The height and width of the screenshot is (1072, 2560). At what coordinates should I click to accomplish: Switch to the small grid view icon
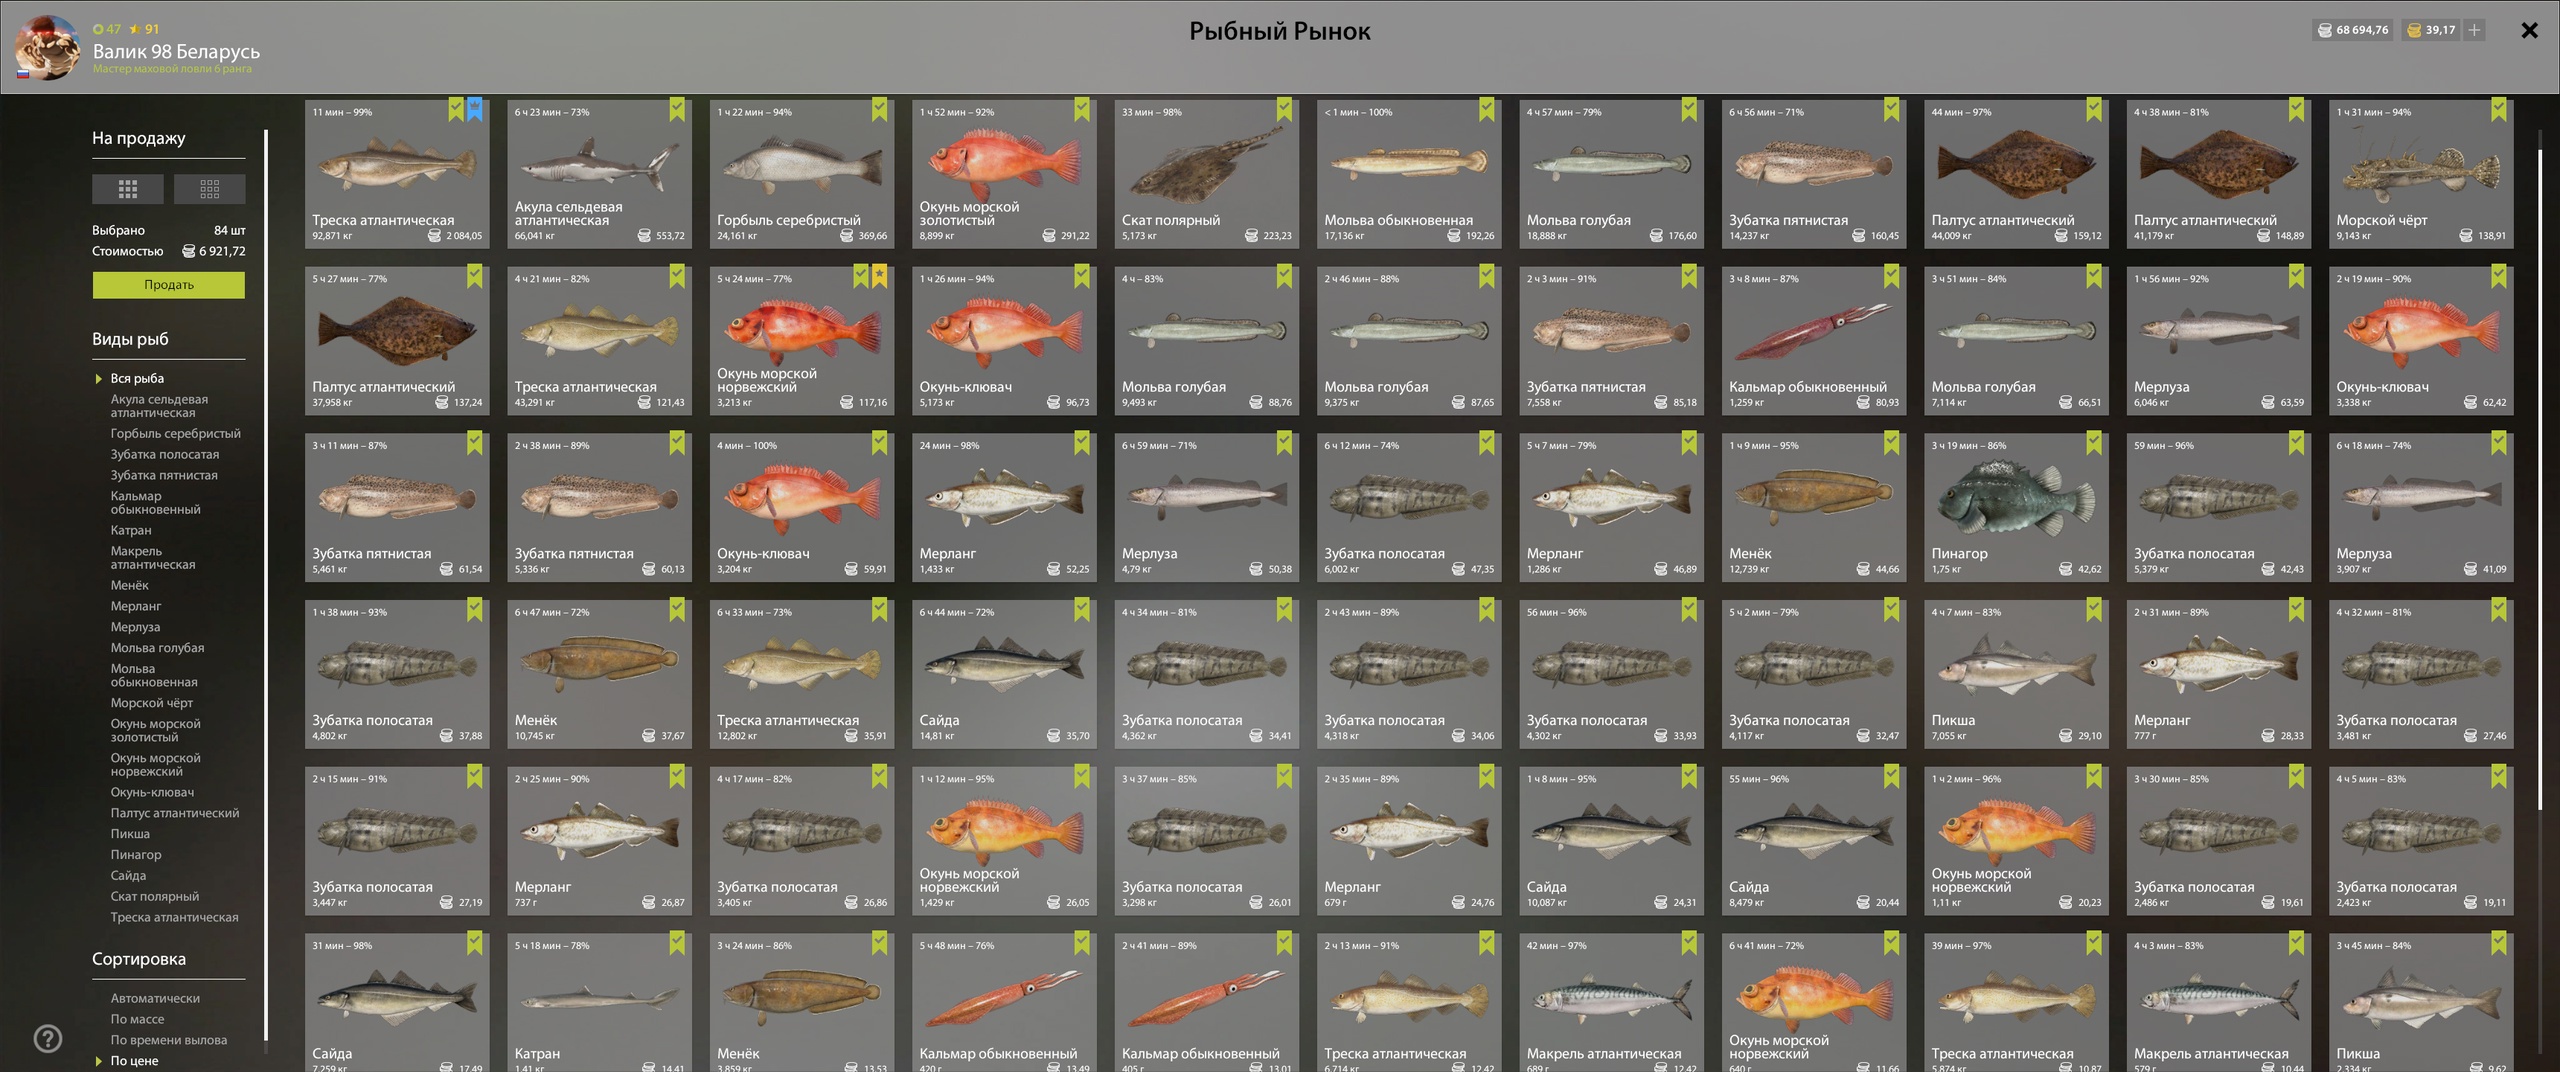pyautogui.click(x=209, y=189)
